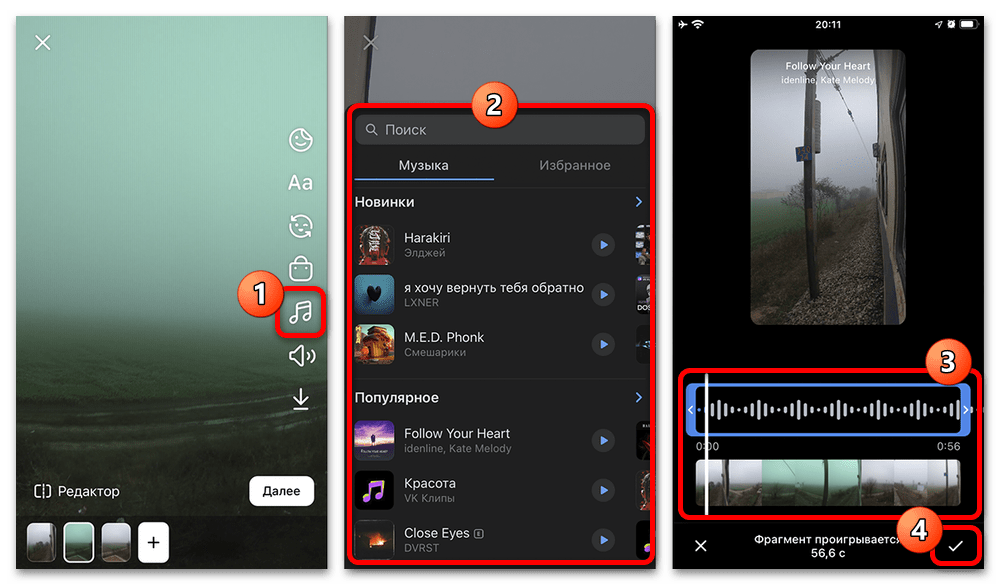
Task: Expand the Новинки section chevron
Action: tap(638, 202)
